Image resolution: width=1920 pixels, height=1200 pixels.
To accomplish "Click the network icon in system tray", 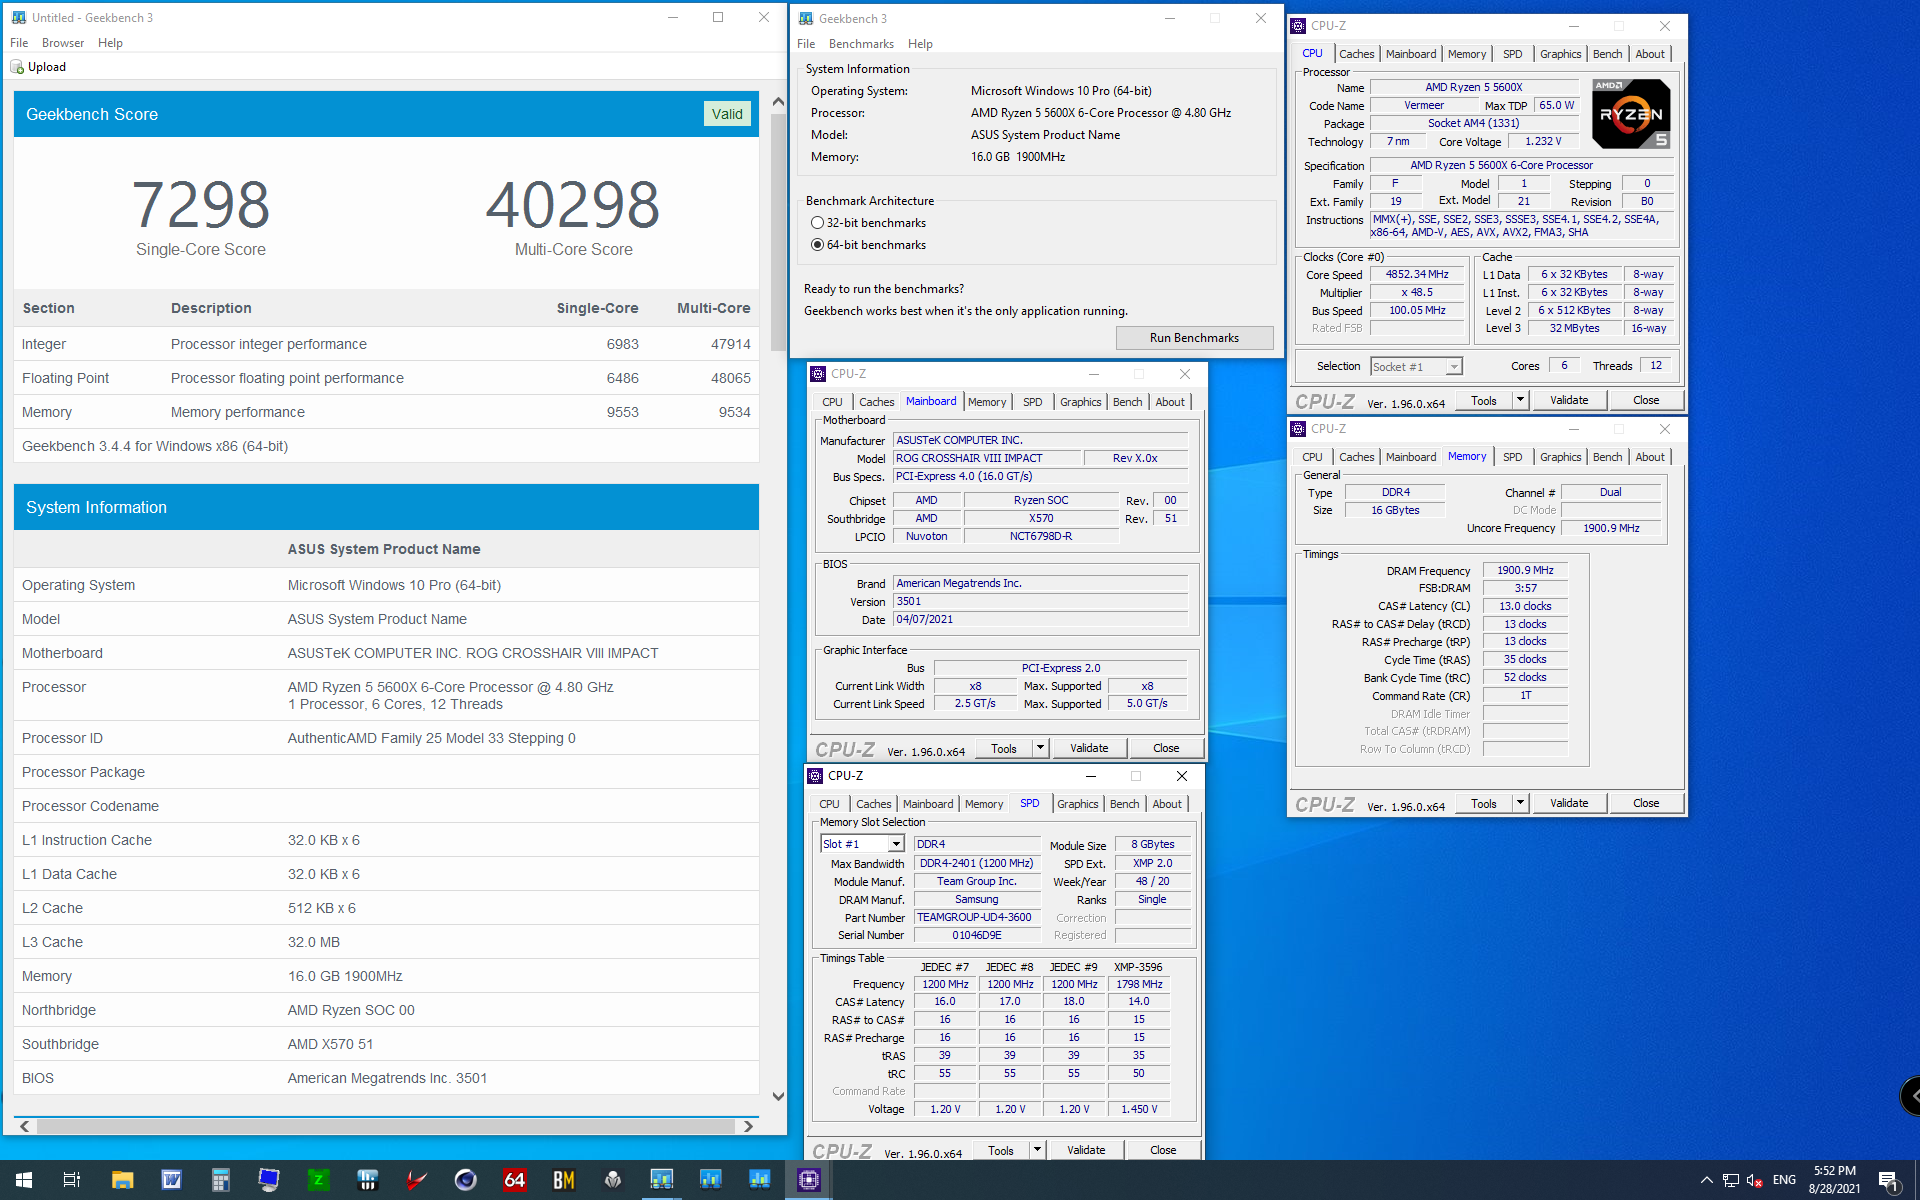I will 1731,1180.
